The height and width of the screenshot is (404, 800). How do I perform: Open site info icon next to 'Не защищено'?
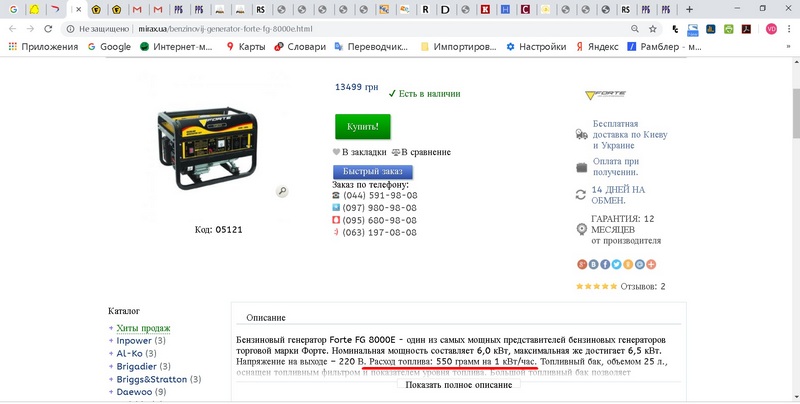coord(71,29)
